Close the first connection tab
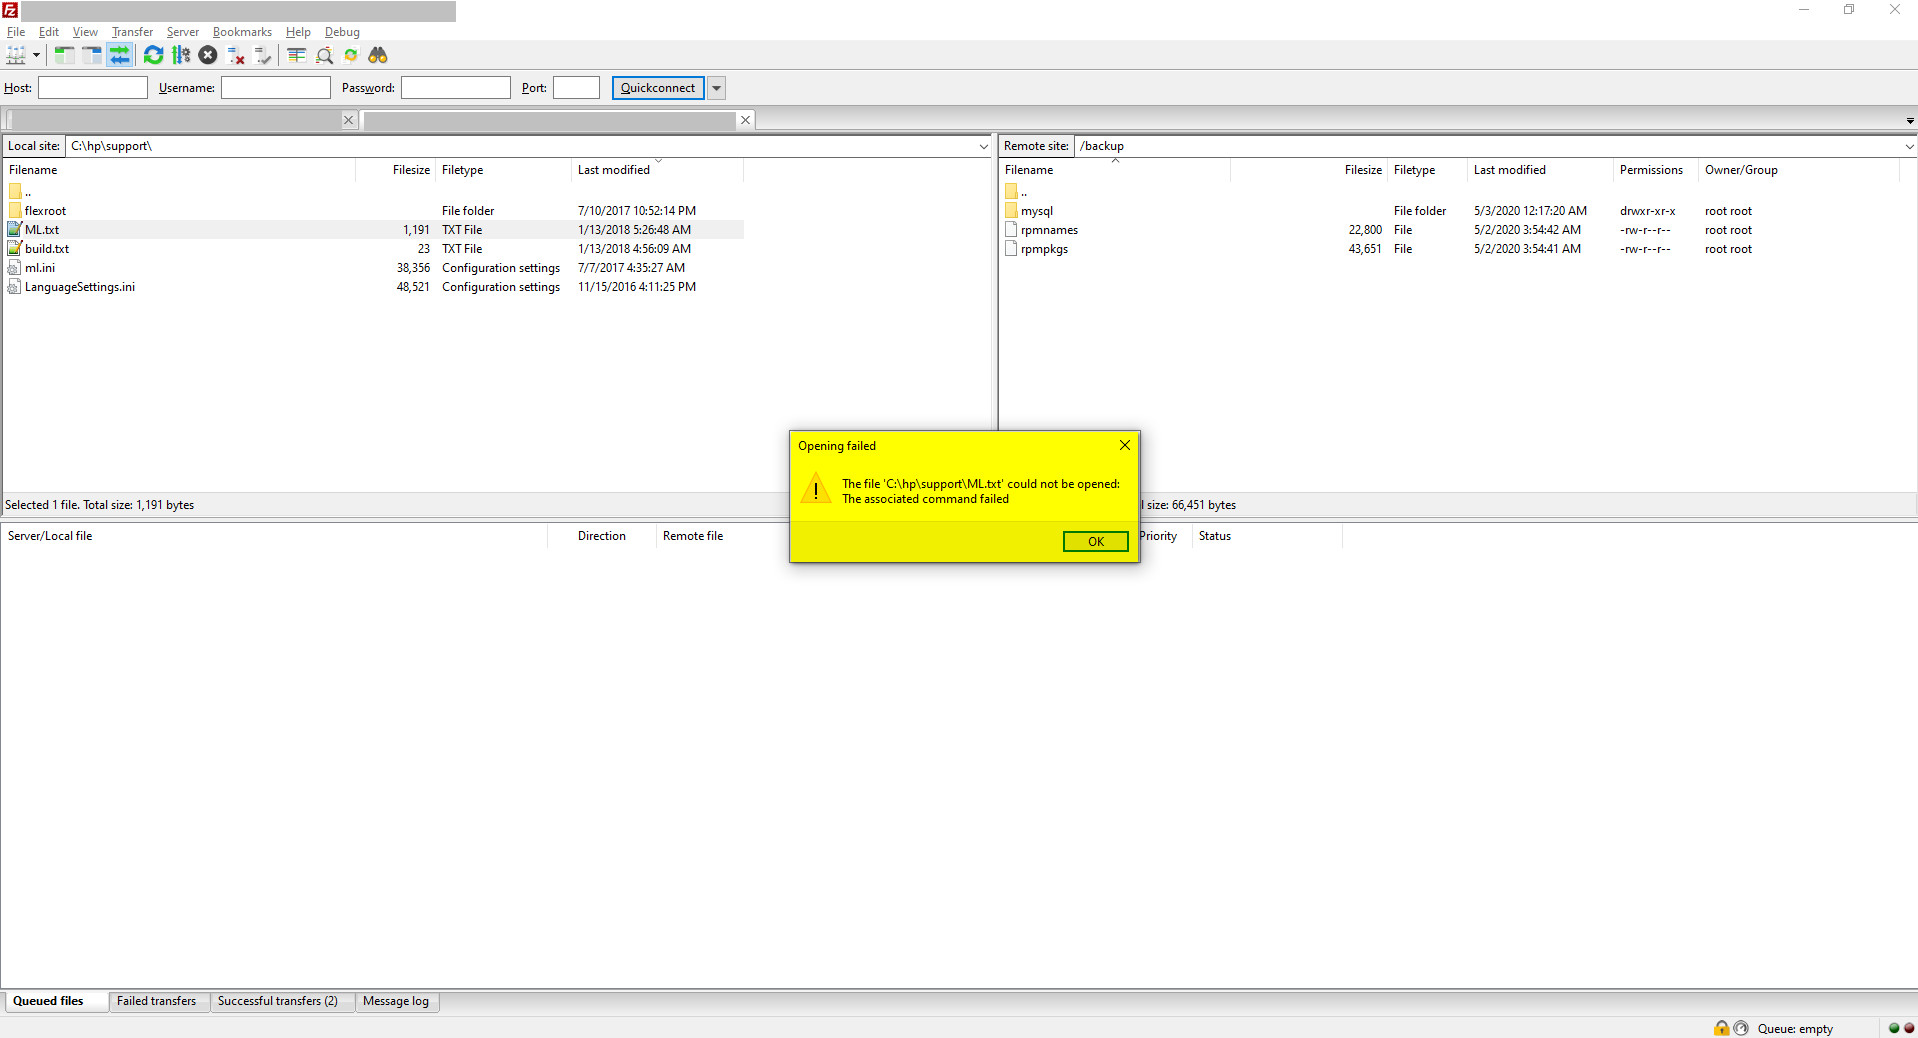 pos(349,120)
